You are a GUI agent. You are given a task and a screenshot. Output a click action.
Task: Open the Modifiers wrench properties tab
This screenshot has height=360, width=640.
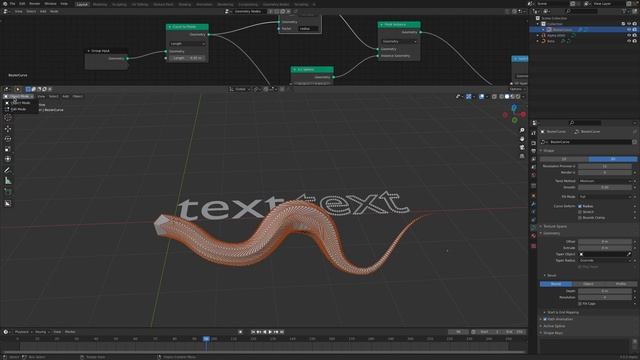coord(533,204)
